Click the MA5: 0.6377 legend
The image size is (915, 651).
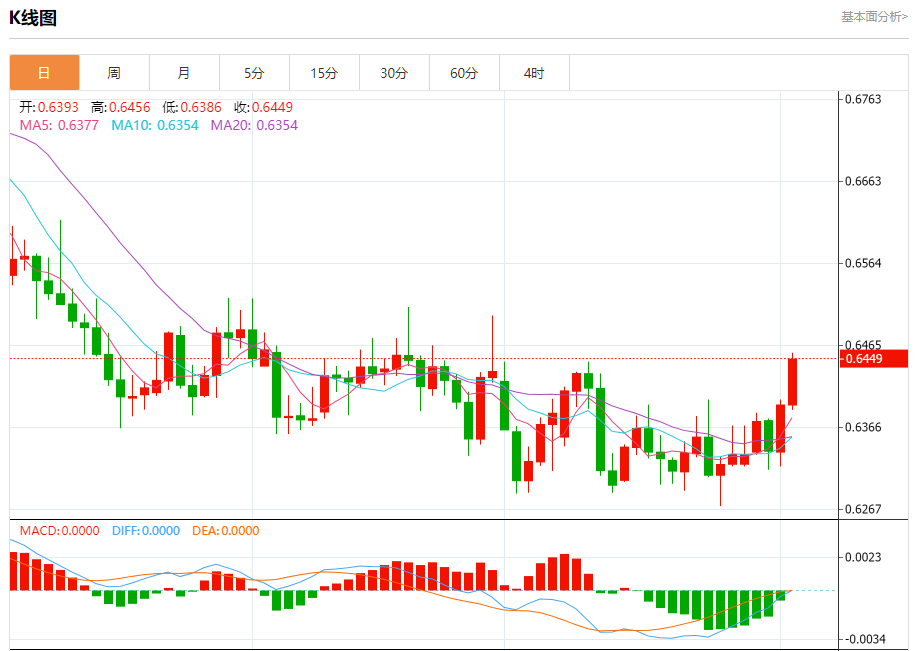(x=59, y=125)
